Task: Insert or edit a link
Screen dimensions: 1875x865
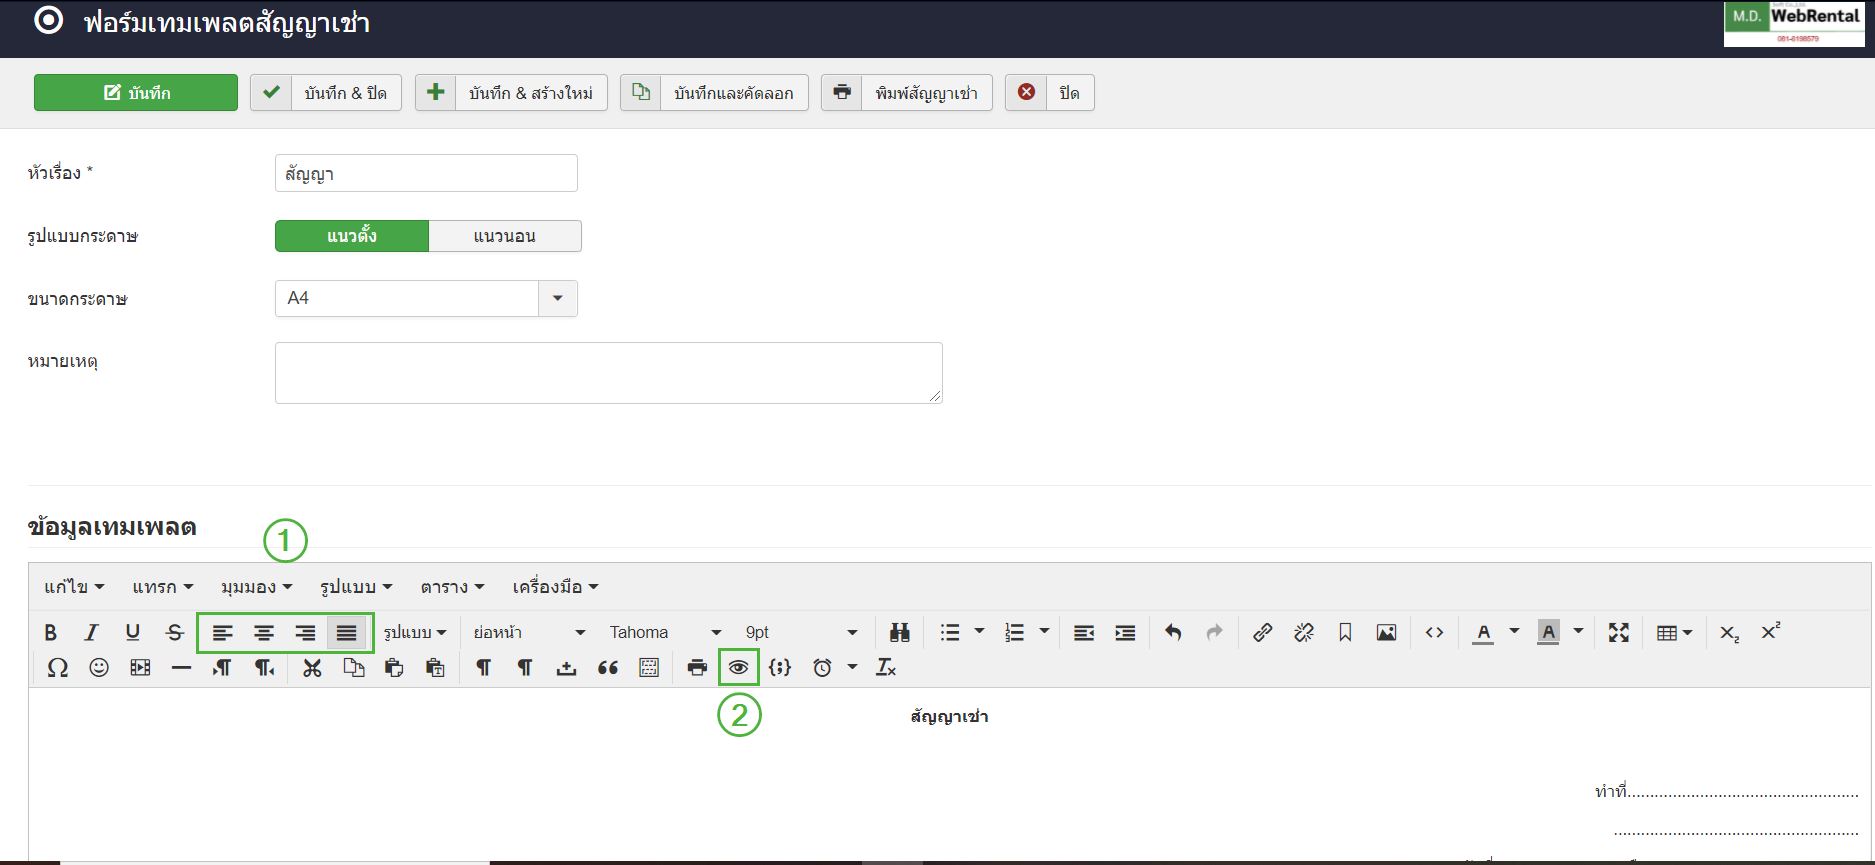Action: [x=1262, y=632]
